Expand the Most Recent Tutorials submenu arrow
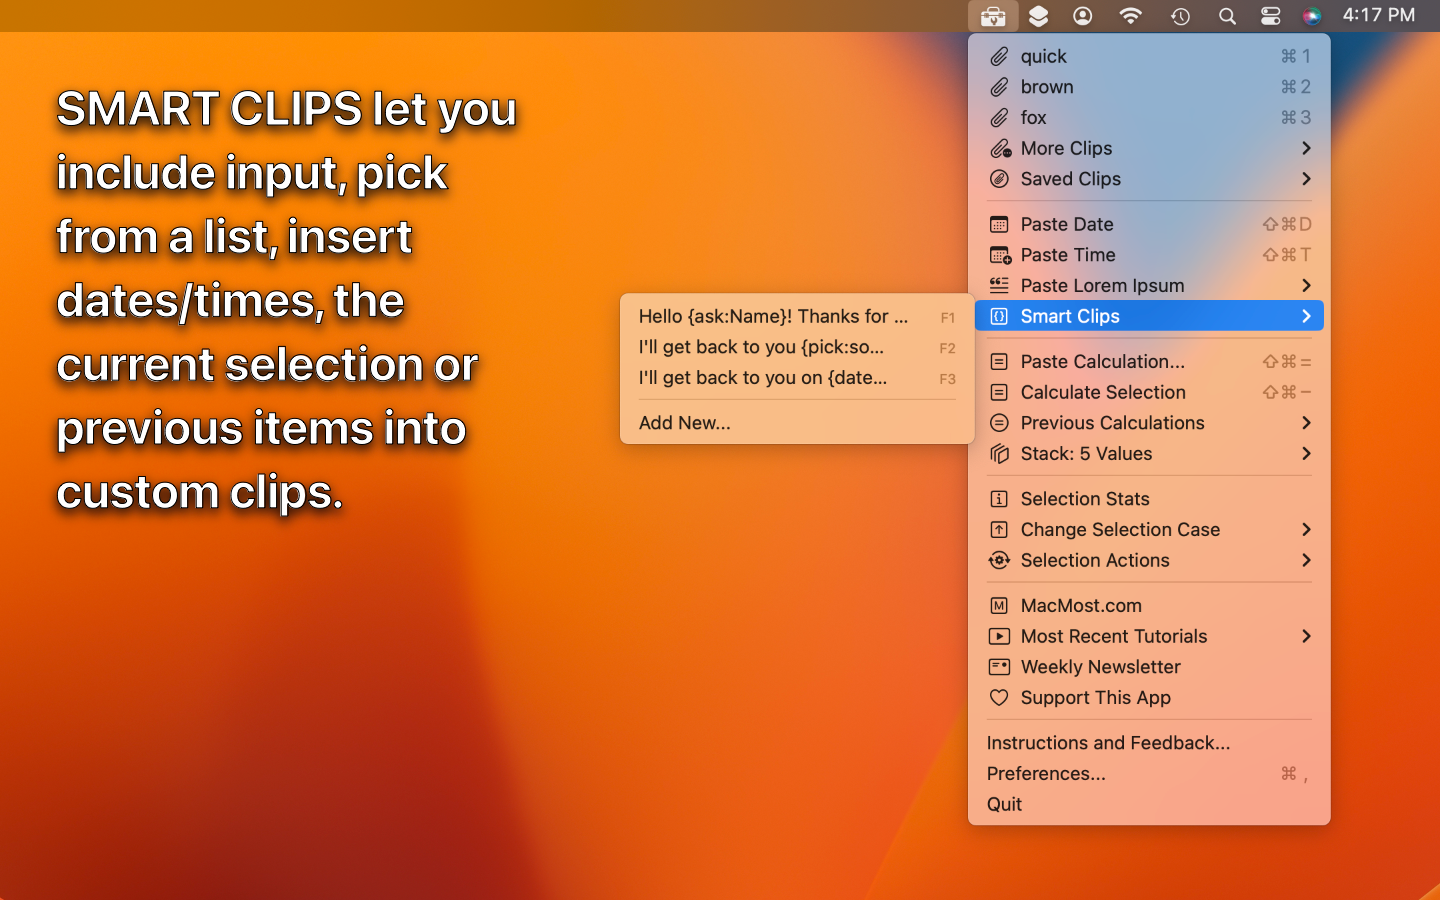1440x900 pixels. tap(1306, 636)
